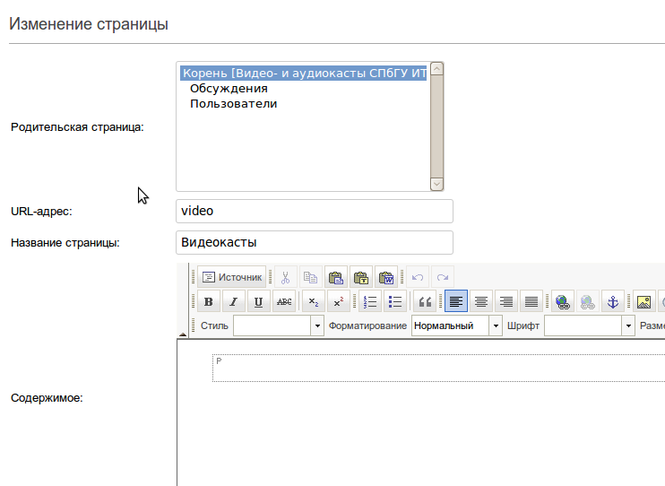Toggle italic text formatting
Screen dimensions: 665x486
point(233,301)
